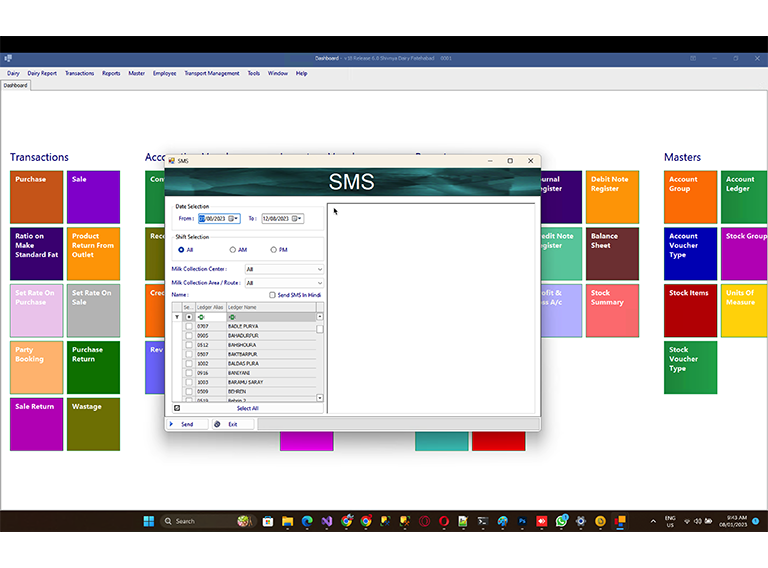The image size is (768, 568).
Task: Open the From date calendar picker
Action: click(233, 218)
